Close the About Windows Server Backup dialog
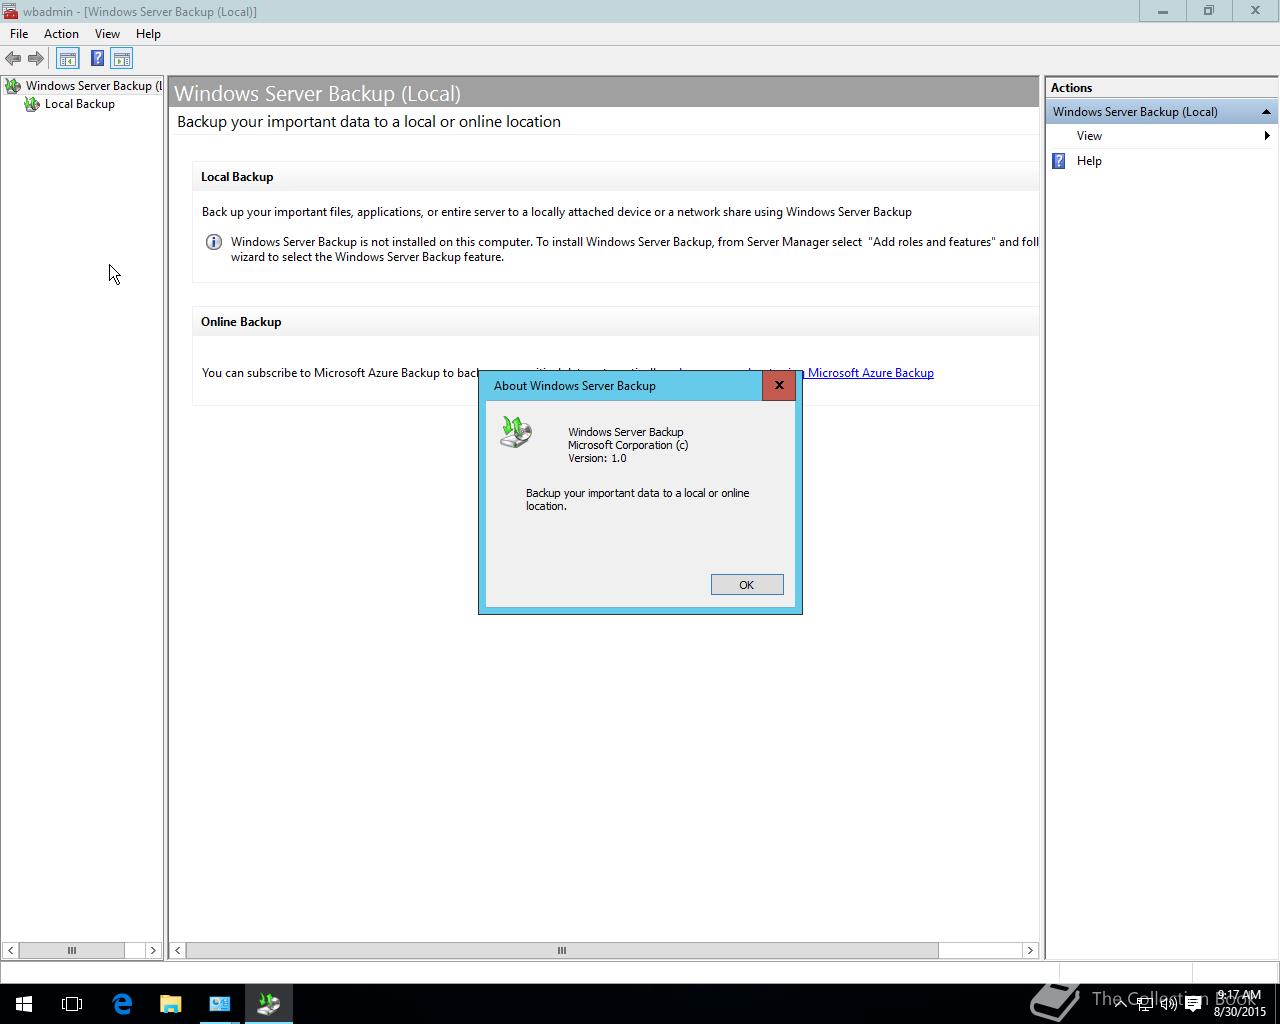This screenshot has width=1280, height=1024. pyautogui.click(x=779, y=386)
